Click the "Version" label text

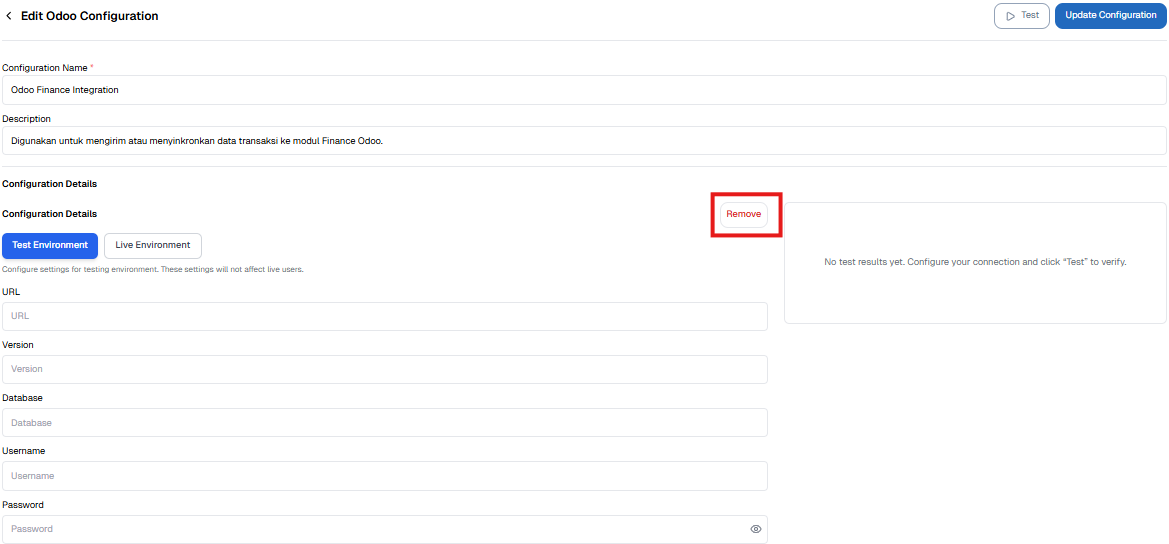tap(18, 345)
